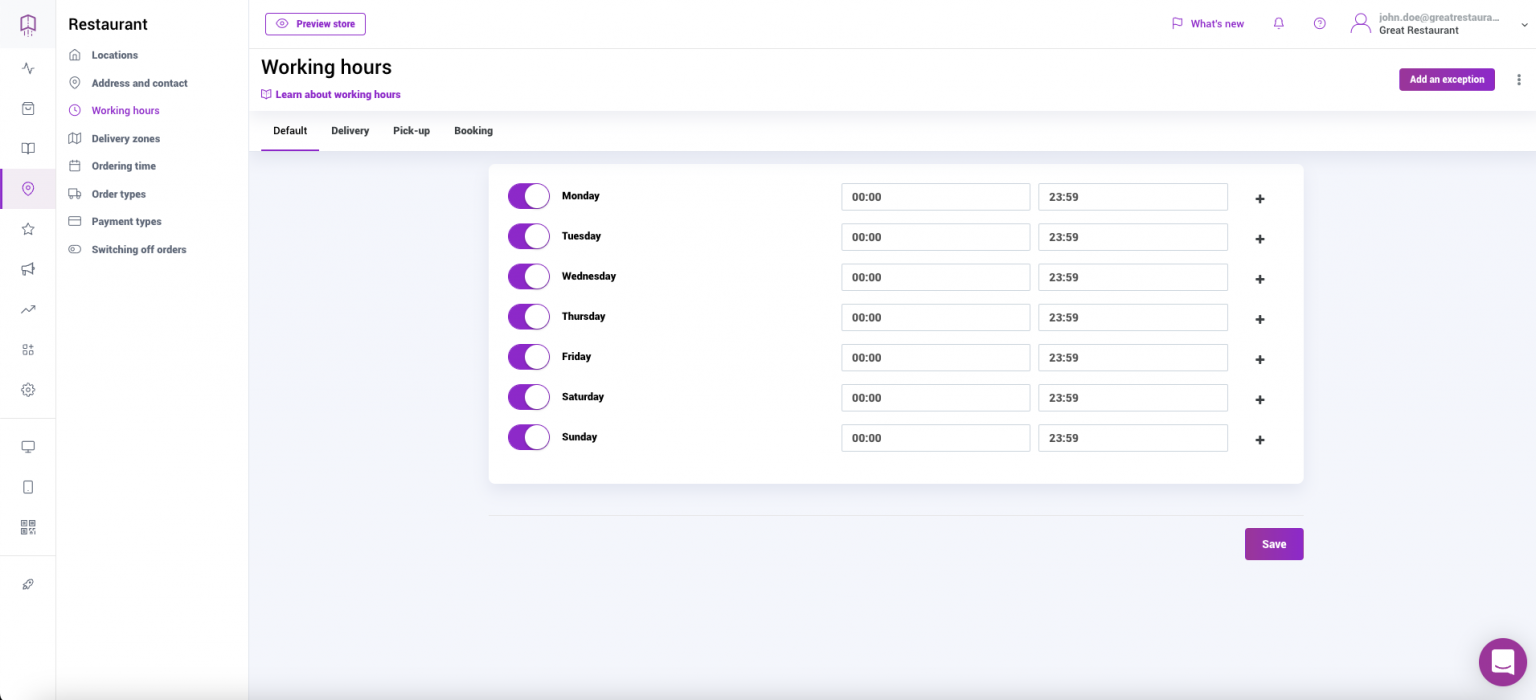This screenshot has height=700, width=1536.
Task: Expand the account dropdown for Great Restaurant
Action: point(1524,25)
